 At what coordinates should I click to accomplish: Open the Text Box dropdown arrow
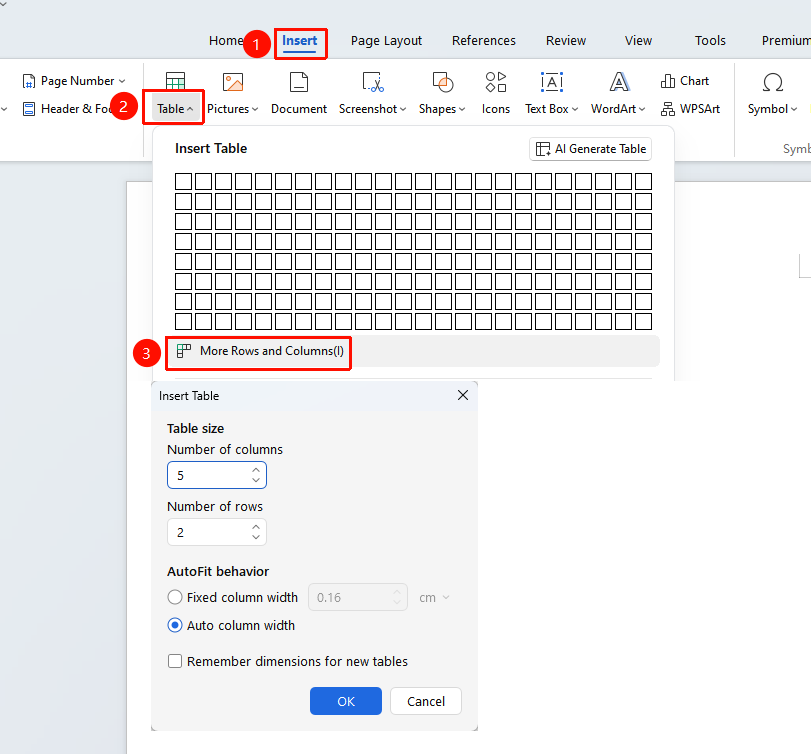[575, 109]
